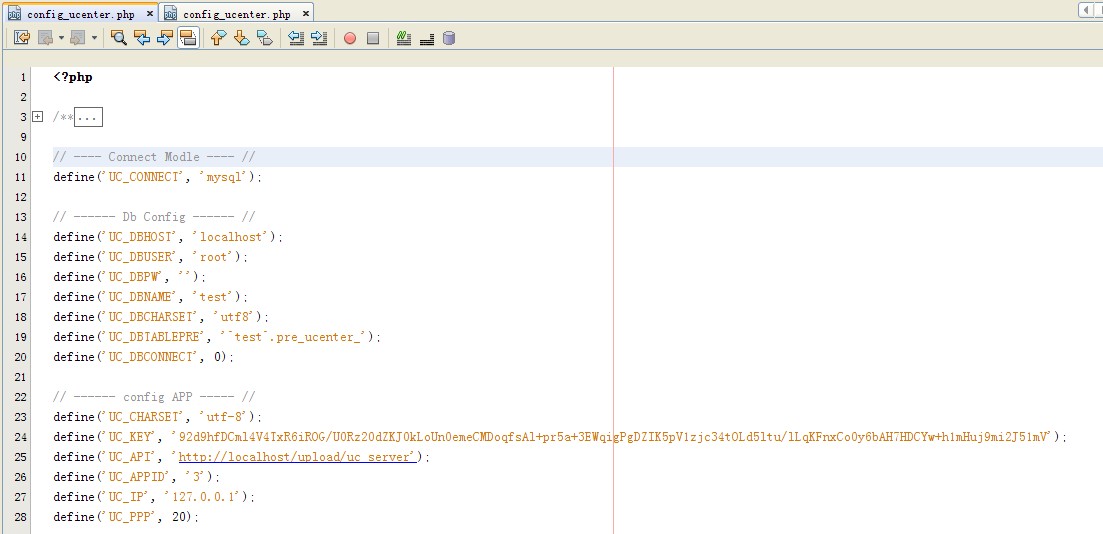Click the long UC_KEY string value
This screenshot has width=1103, height=534.
[611, 437]
